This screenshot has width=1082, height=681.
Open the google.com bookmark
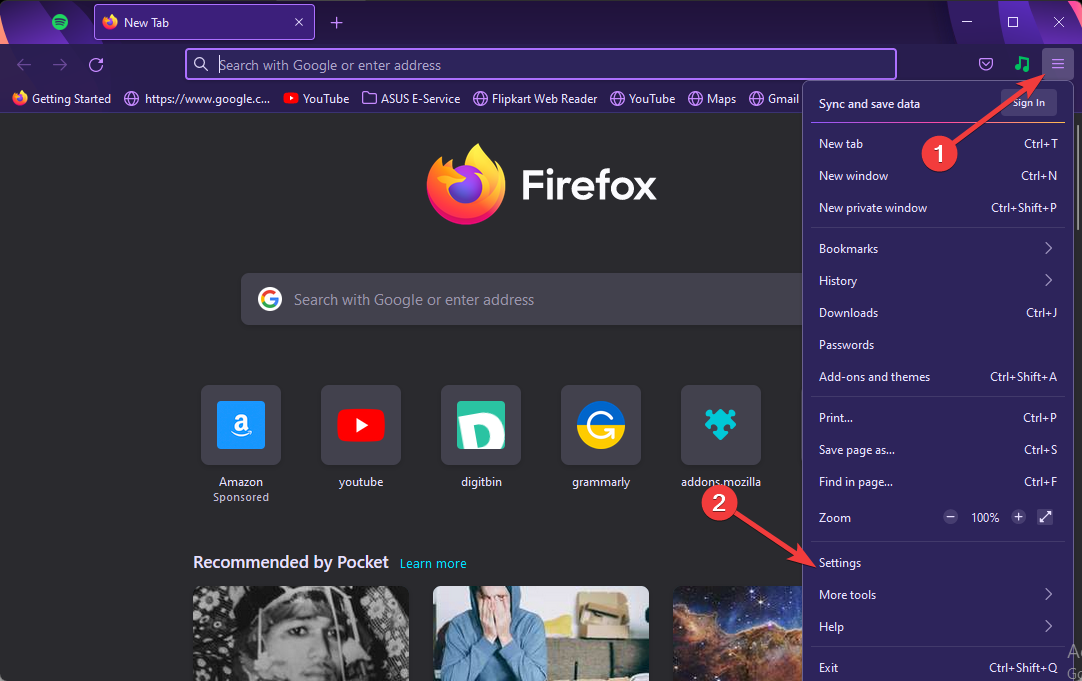[197, 99]
